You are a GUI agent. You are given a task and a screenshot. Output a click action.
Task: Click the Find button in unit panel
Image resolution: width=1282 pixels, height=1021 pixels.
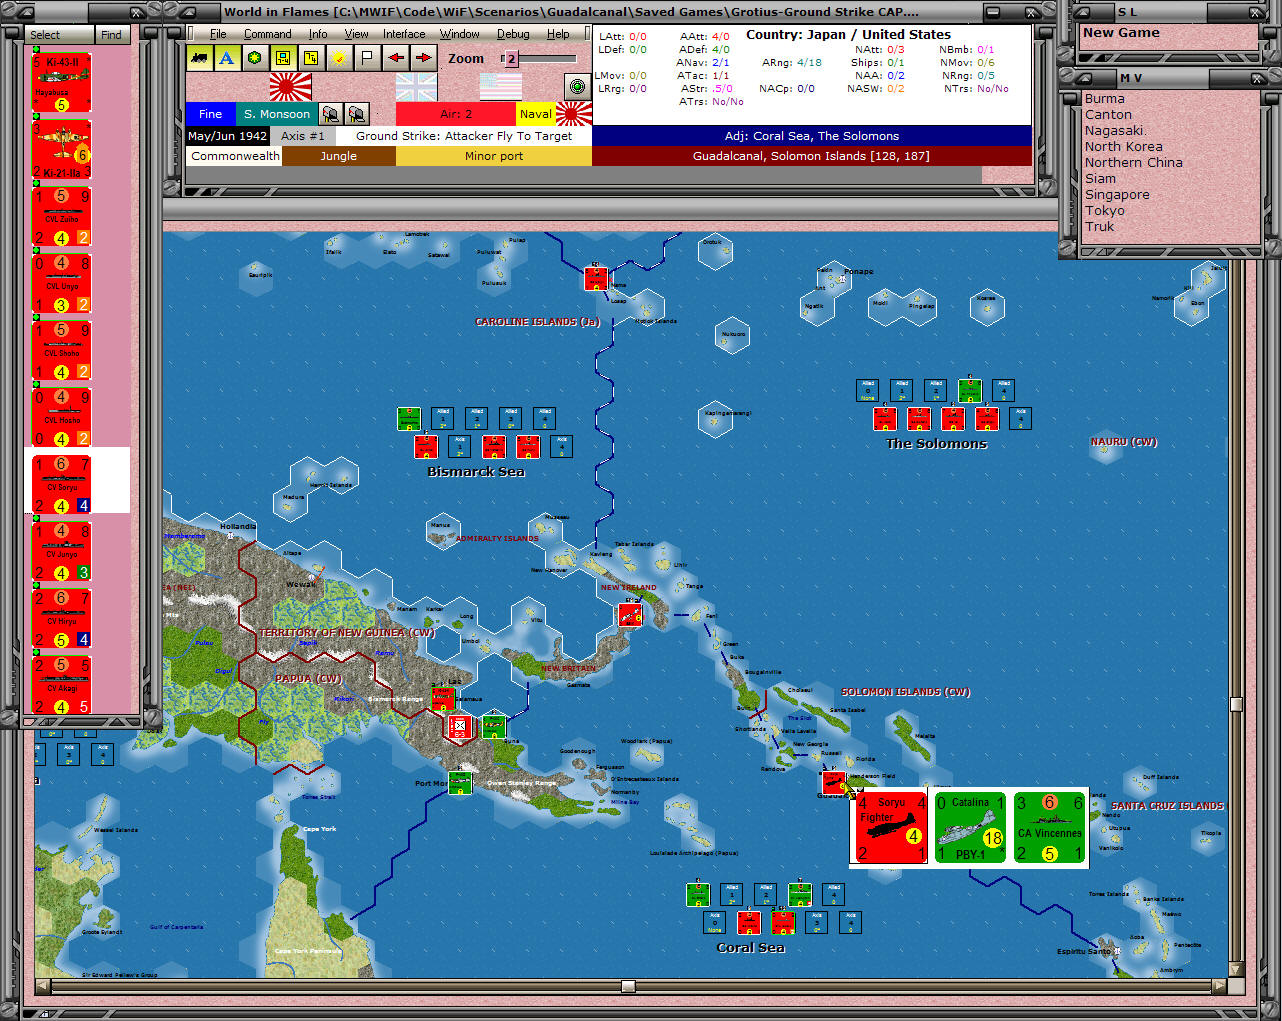pos(111,35)
